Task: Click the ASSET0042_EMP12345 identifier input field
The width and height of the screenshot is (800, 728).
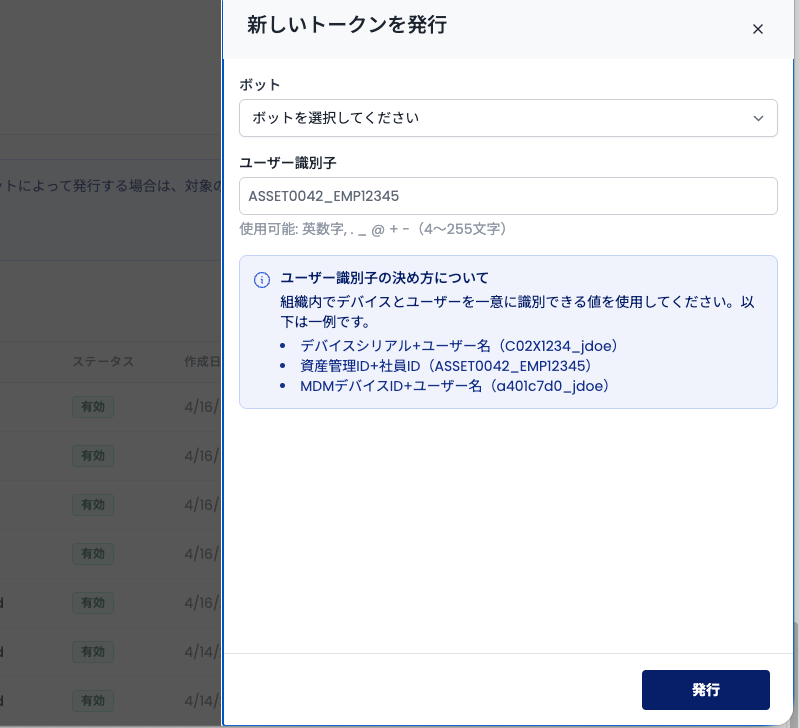Action: click(x=508, y=196)
